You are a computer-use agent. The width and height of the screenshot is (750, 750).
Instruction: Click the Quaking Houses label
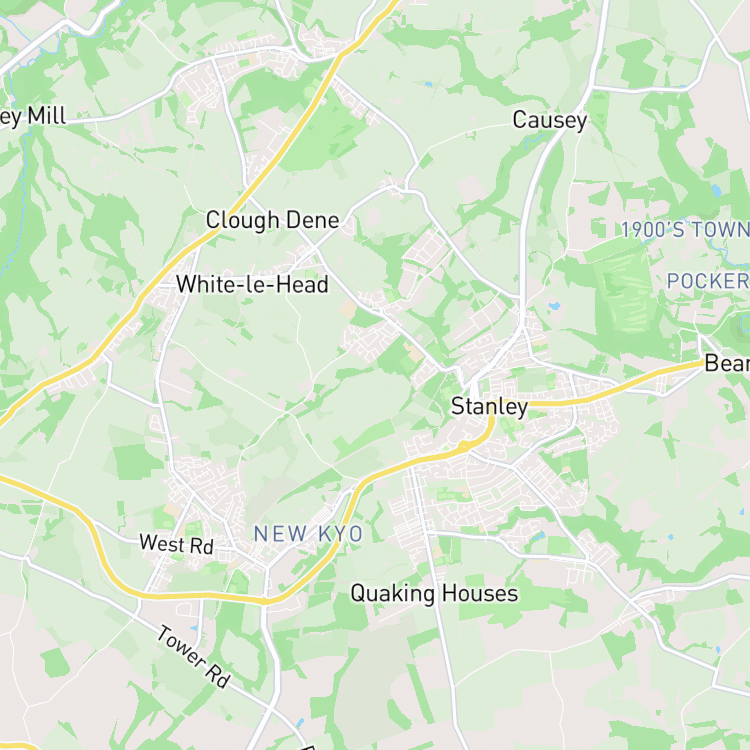(x=434, y=594)
